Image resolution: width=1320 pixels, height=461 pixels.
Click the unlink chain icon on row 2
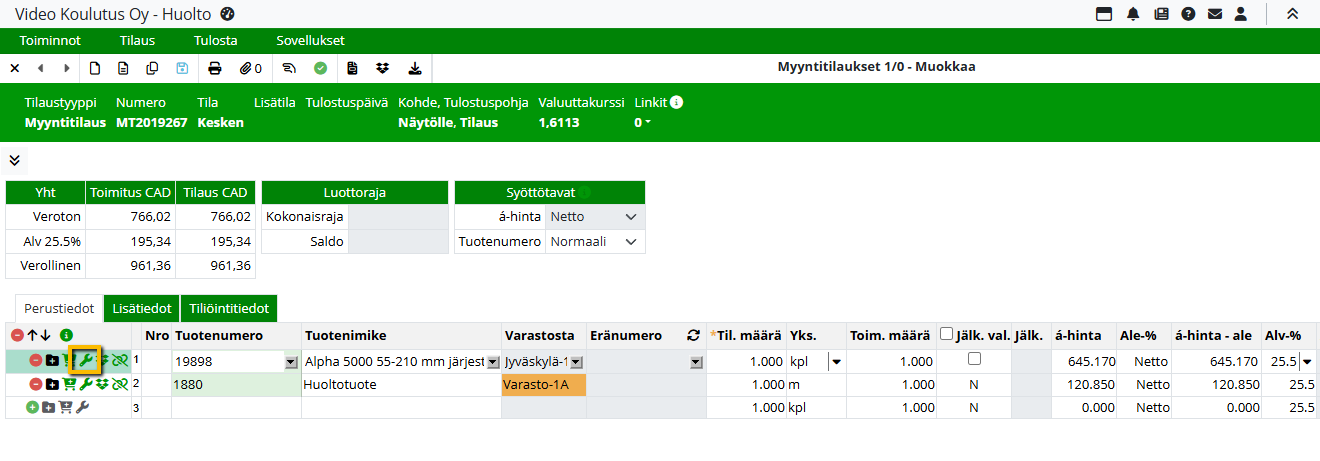click(120, 384)
